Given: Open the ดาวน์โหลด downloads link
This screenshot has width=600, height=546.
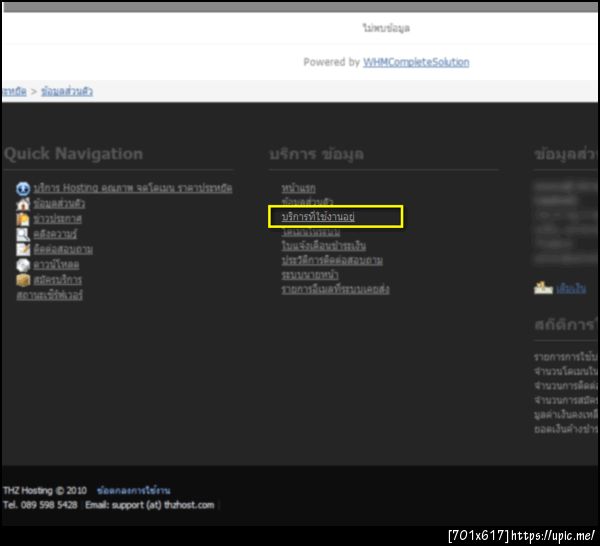Looking at the screenshot, I should (x=56, y=265).
